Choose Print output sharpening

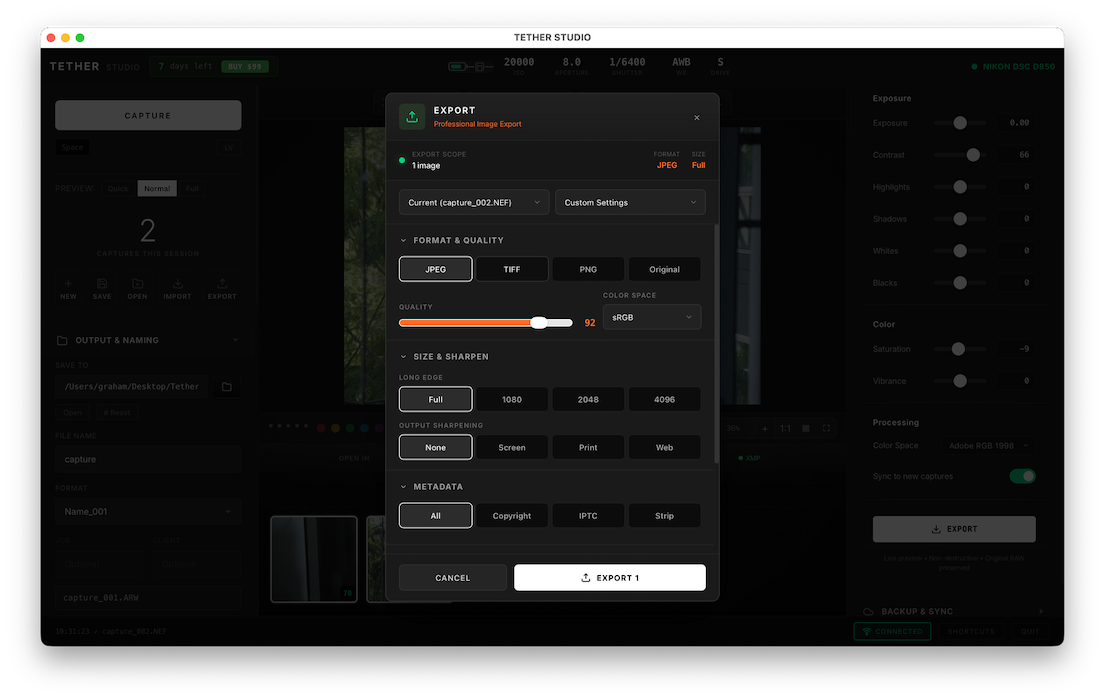(x=588, y=447)
